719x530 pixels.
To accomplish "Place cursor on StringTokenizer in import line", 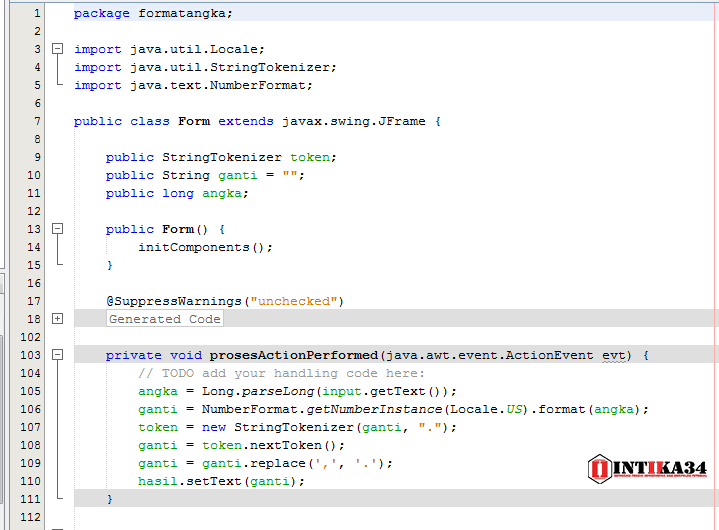I will [270, 67].
